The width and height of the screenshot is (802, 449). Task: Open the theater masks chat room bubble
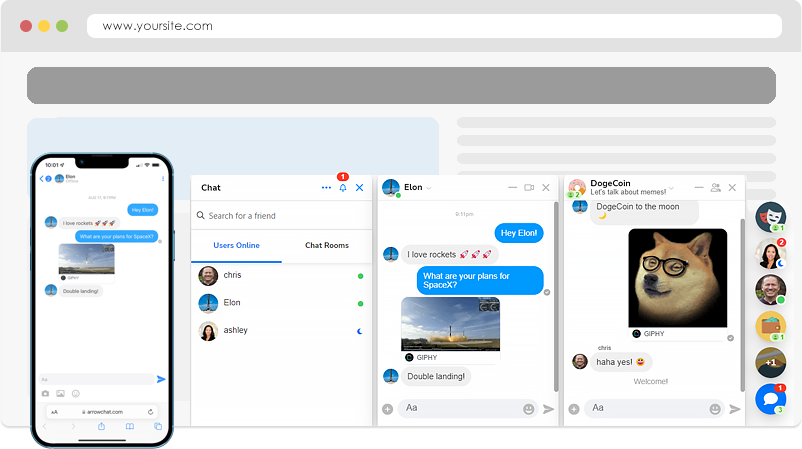click(770, 217)
